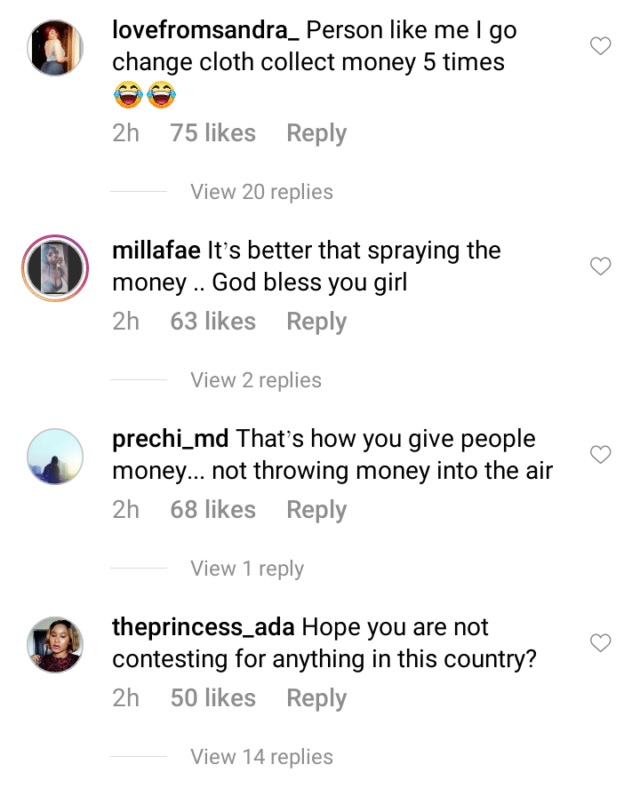Open the theprincess_ada username link
The image size is (640, 796).
203,628
